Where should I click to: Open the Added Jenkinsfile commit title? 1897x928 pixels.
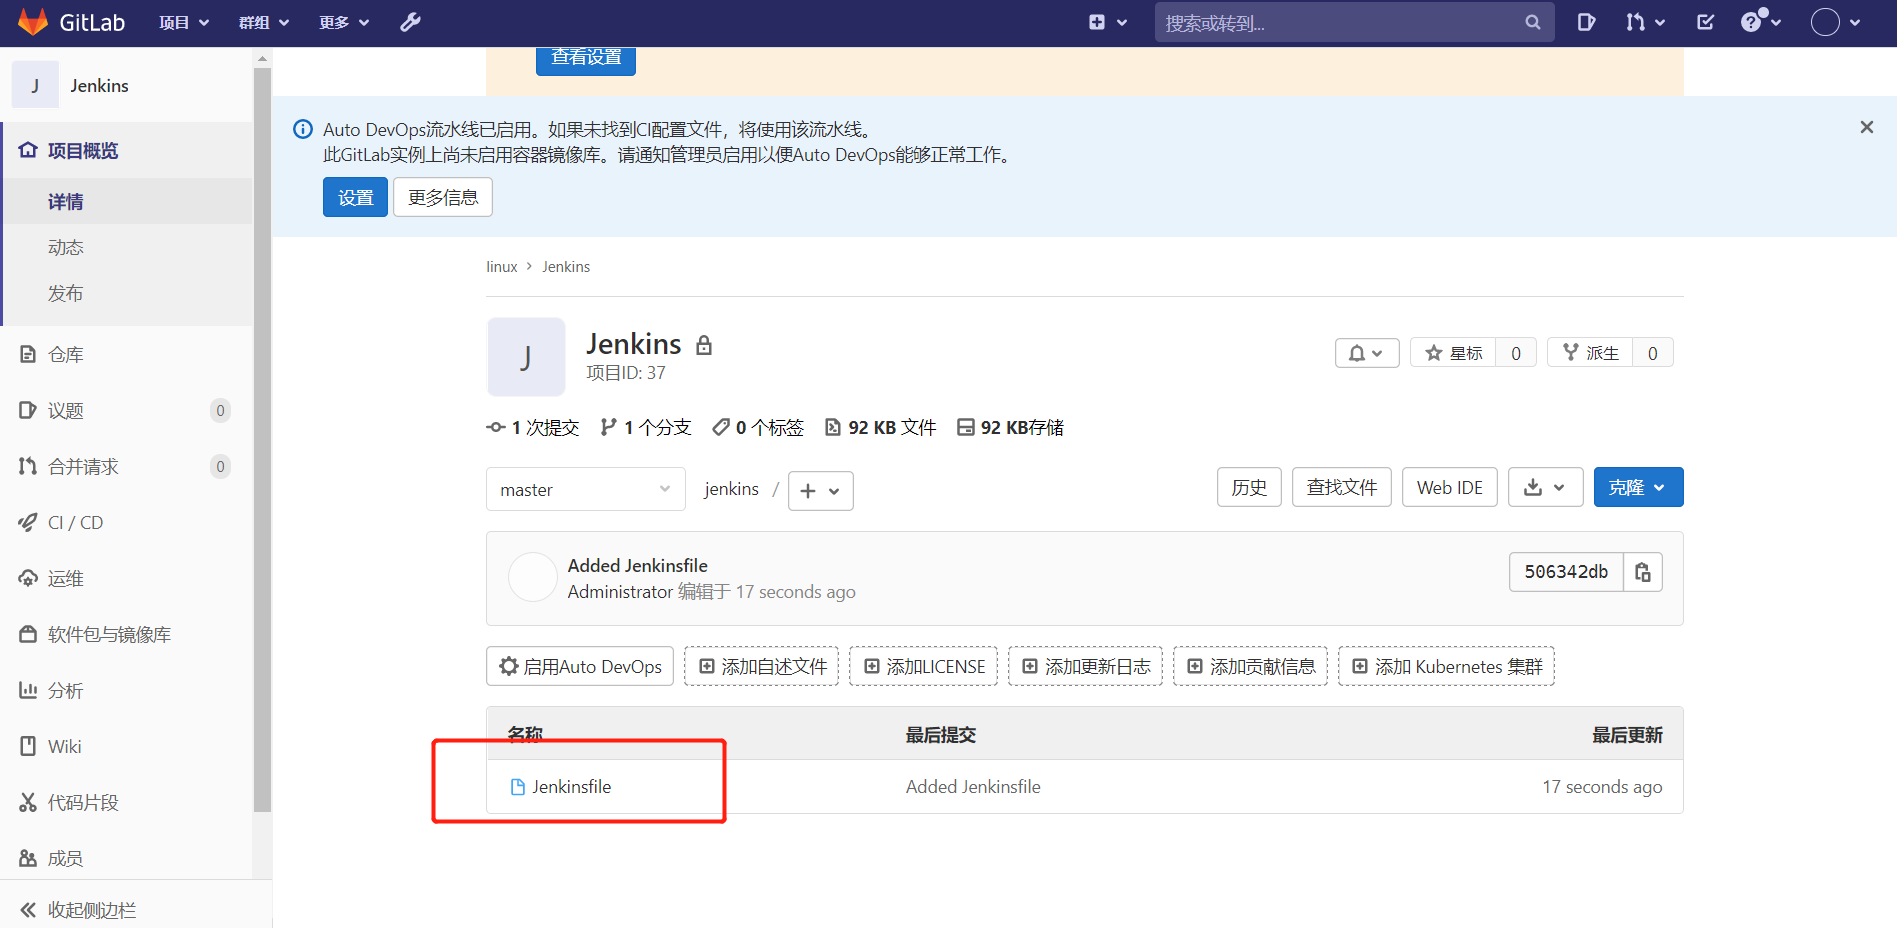tap(638, 566)
